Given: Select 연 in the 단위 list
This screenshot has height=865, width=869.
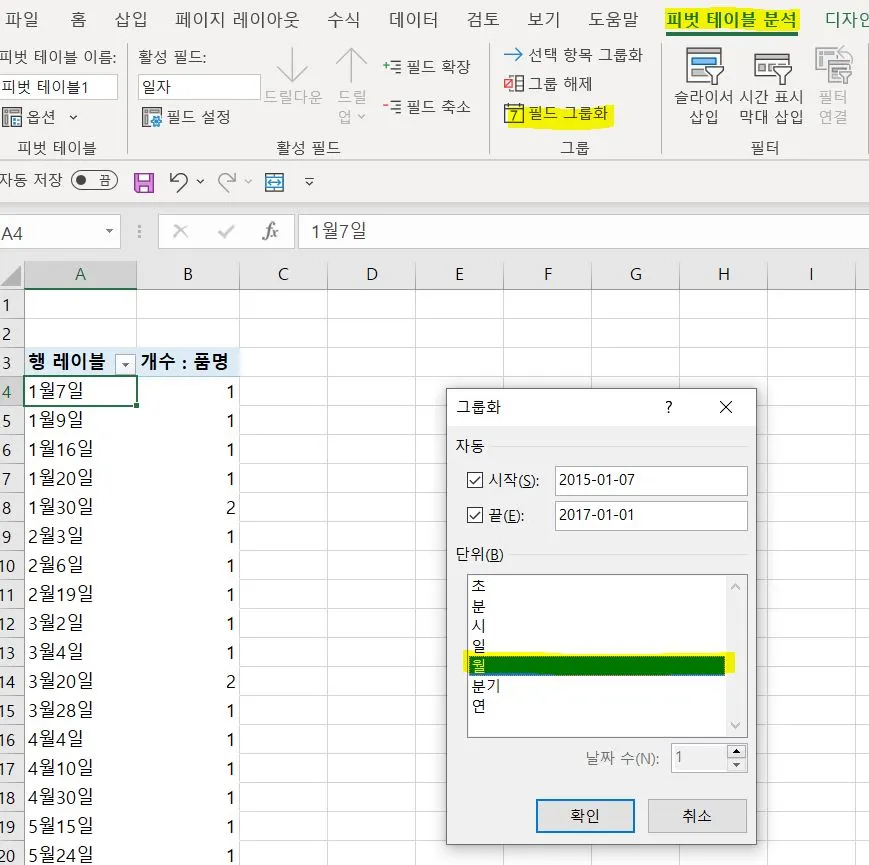Looking at the screenshot, I should pos(597,706).
